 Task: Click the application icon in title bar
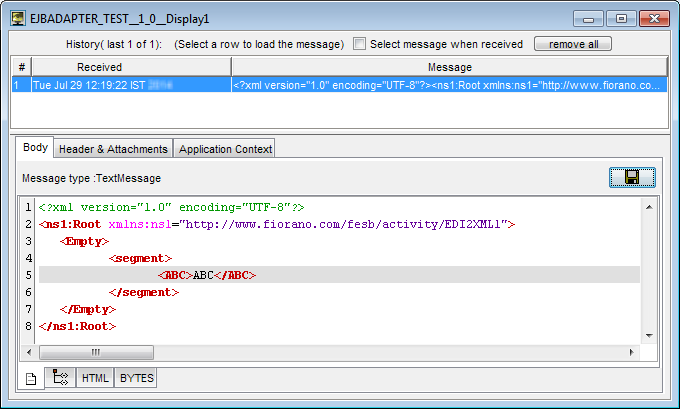[x=18, y=18]
